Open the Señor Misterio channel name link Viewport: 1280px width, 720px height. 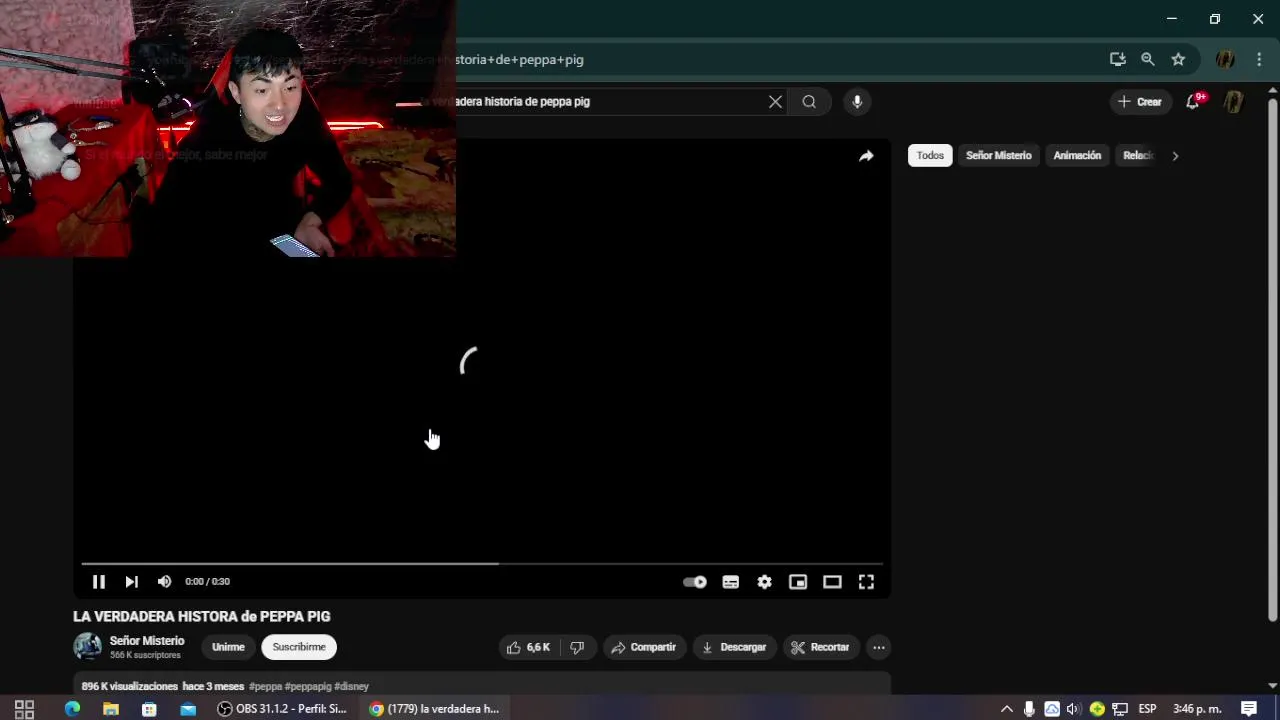(x=147, y=641)
